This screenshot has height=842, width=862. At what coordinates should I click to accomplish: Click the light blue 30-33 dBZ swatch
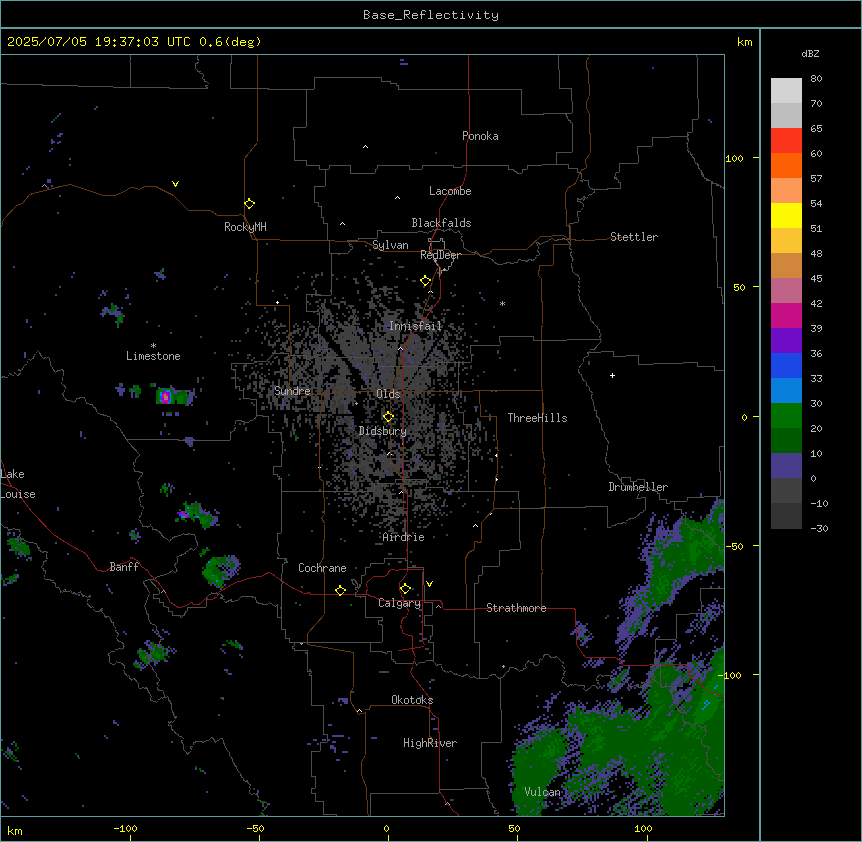(786, 391)
